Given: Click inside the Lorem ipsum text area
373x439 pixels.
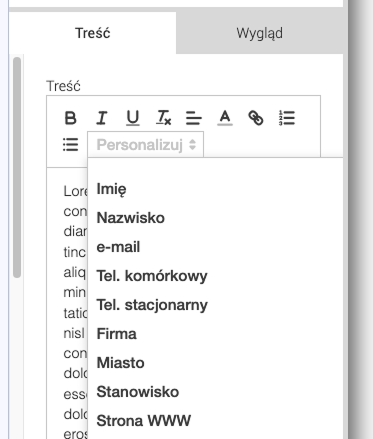Looking at the screenshot, I should [x=67, y=300].
